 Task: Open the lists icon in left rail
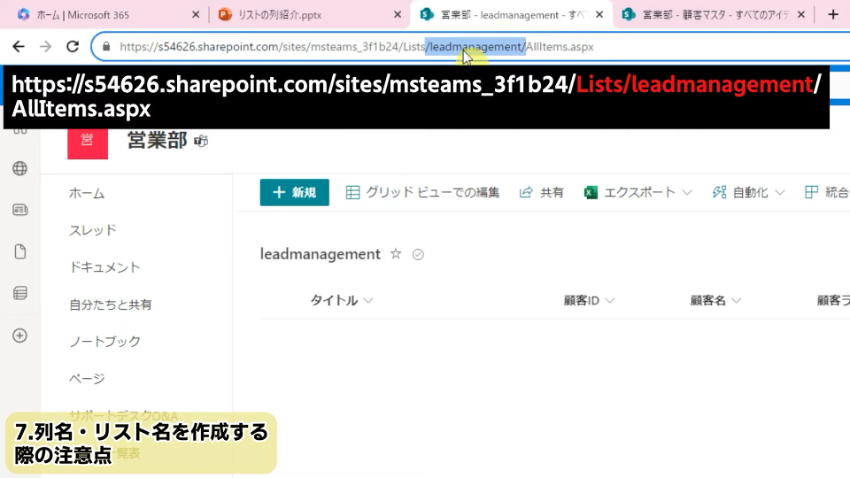pyautogui.click(x=19, y=293)
